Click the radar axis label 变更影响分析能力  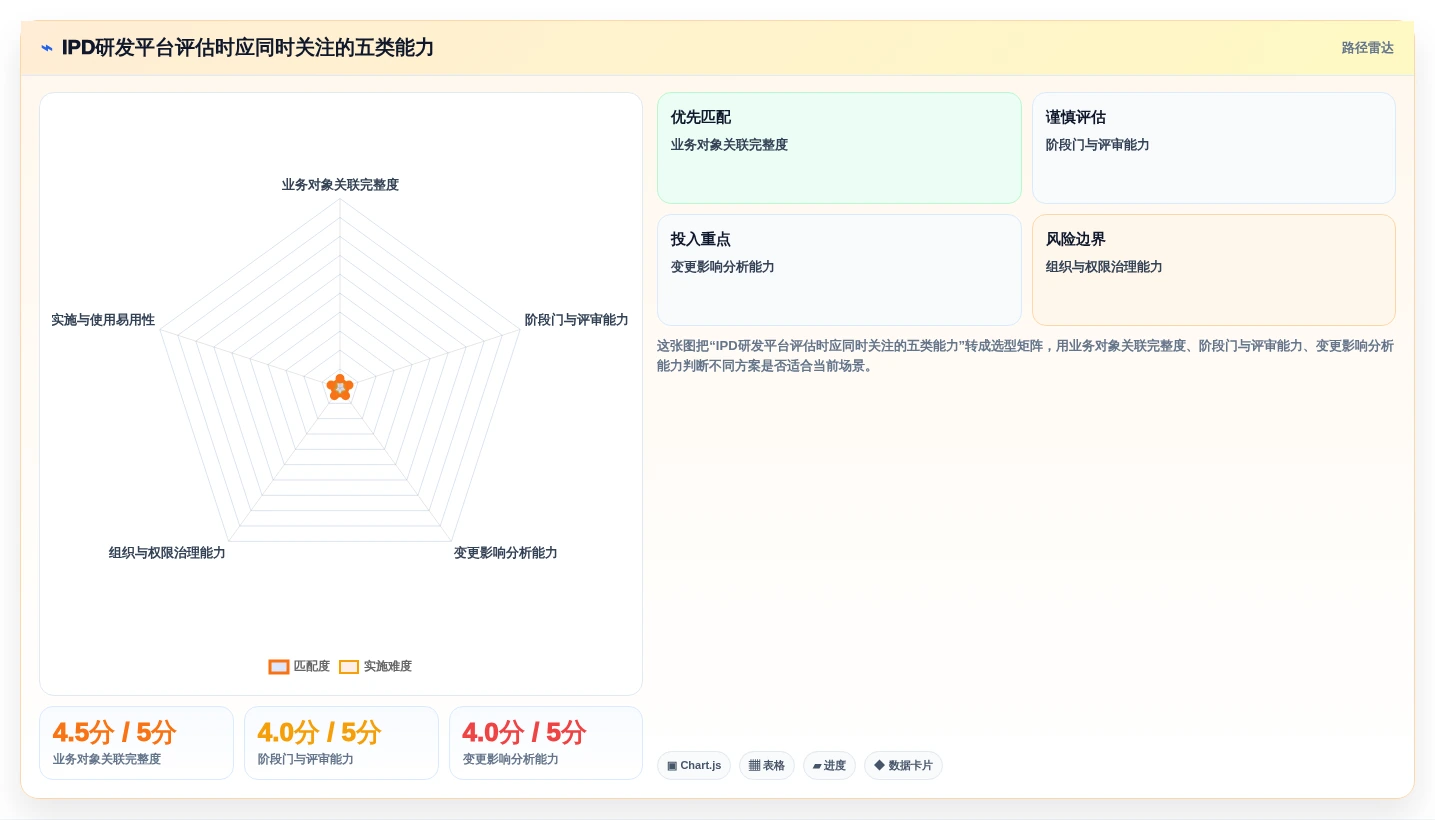point(505,553)
